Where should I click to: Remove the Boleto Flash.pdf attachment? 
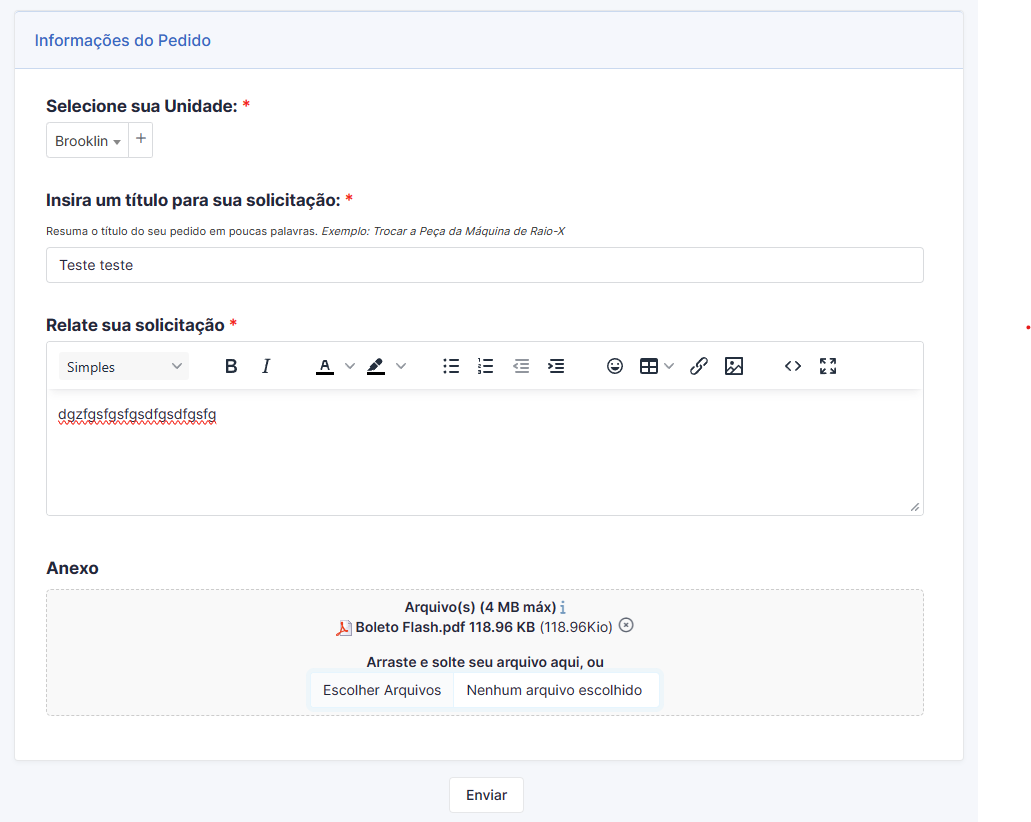coord(626,625)
